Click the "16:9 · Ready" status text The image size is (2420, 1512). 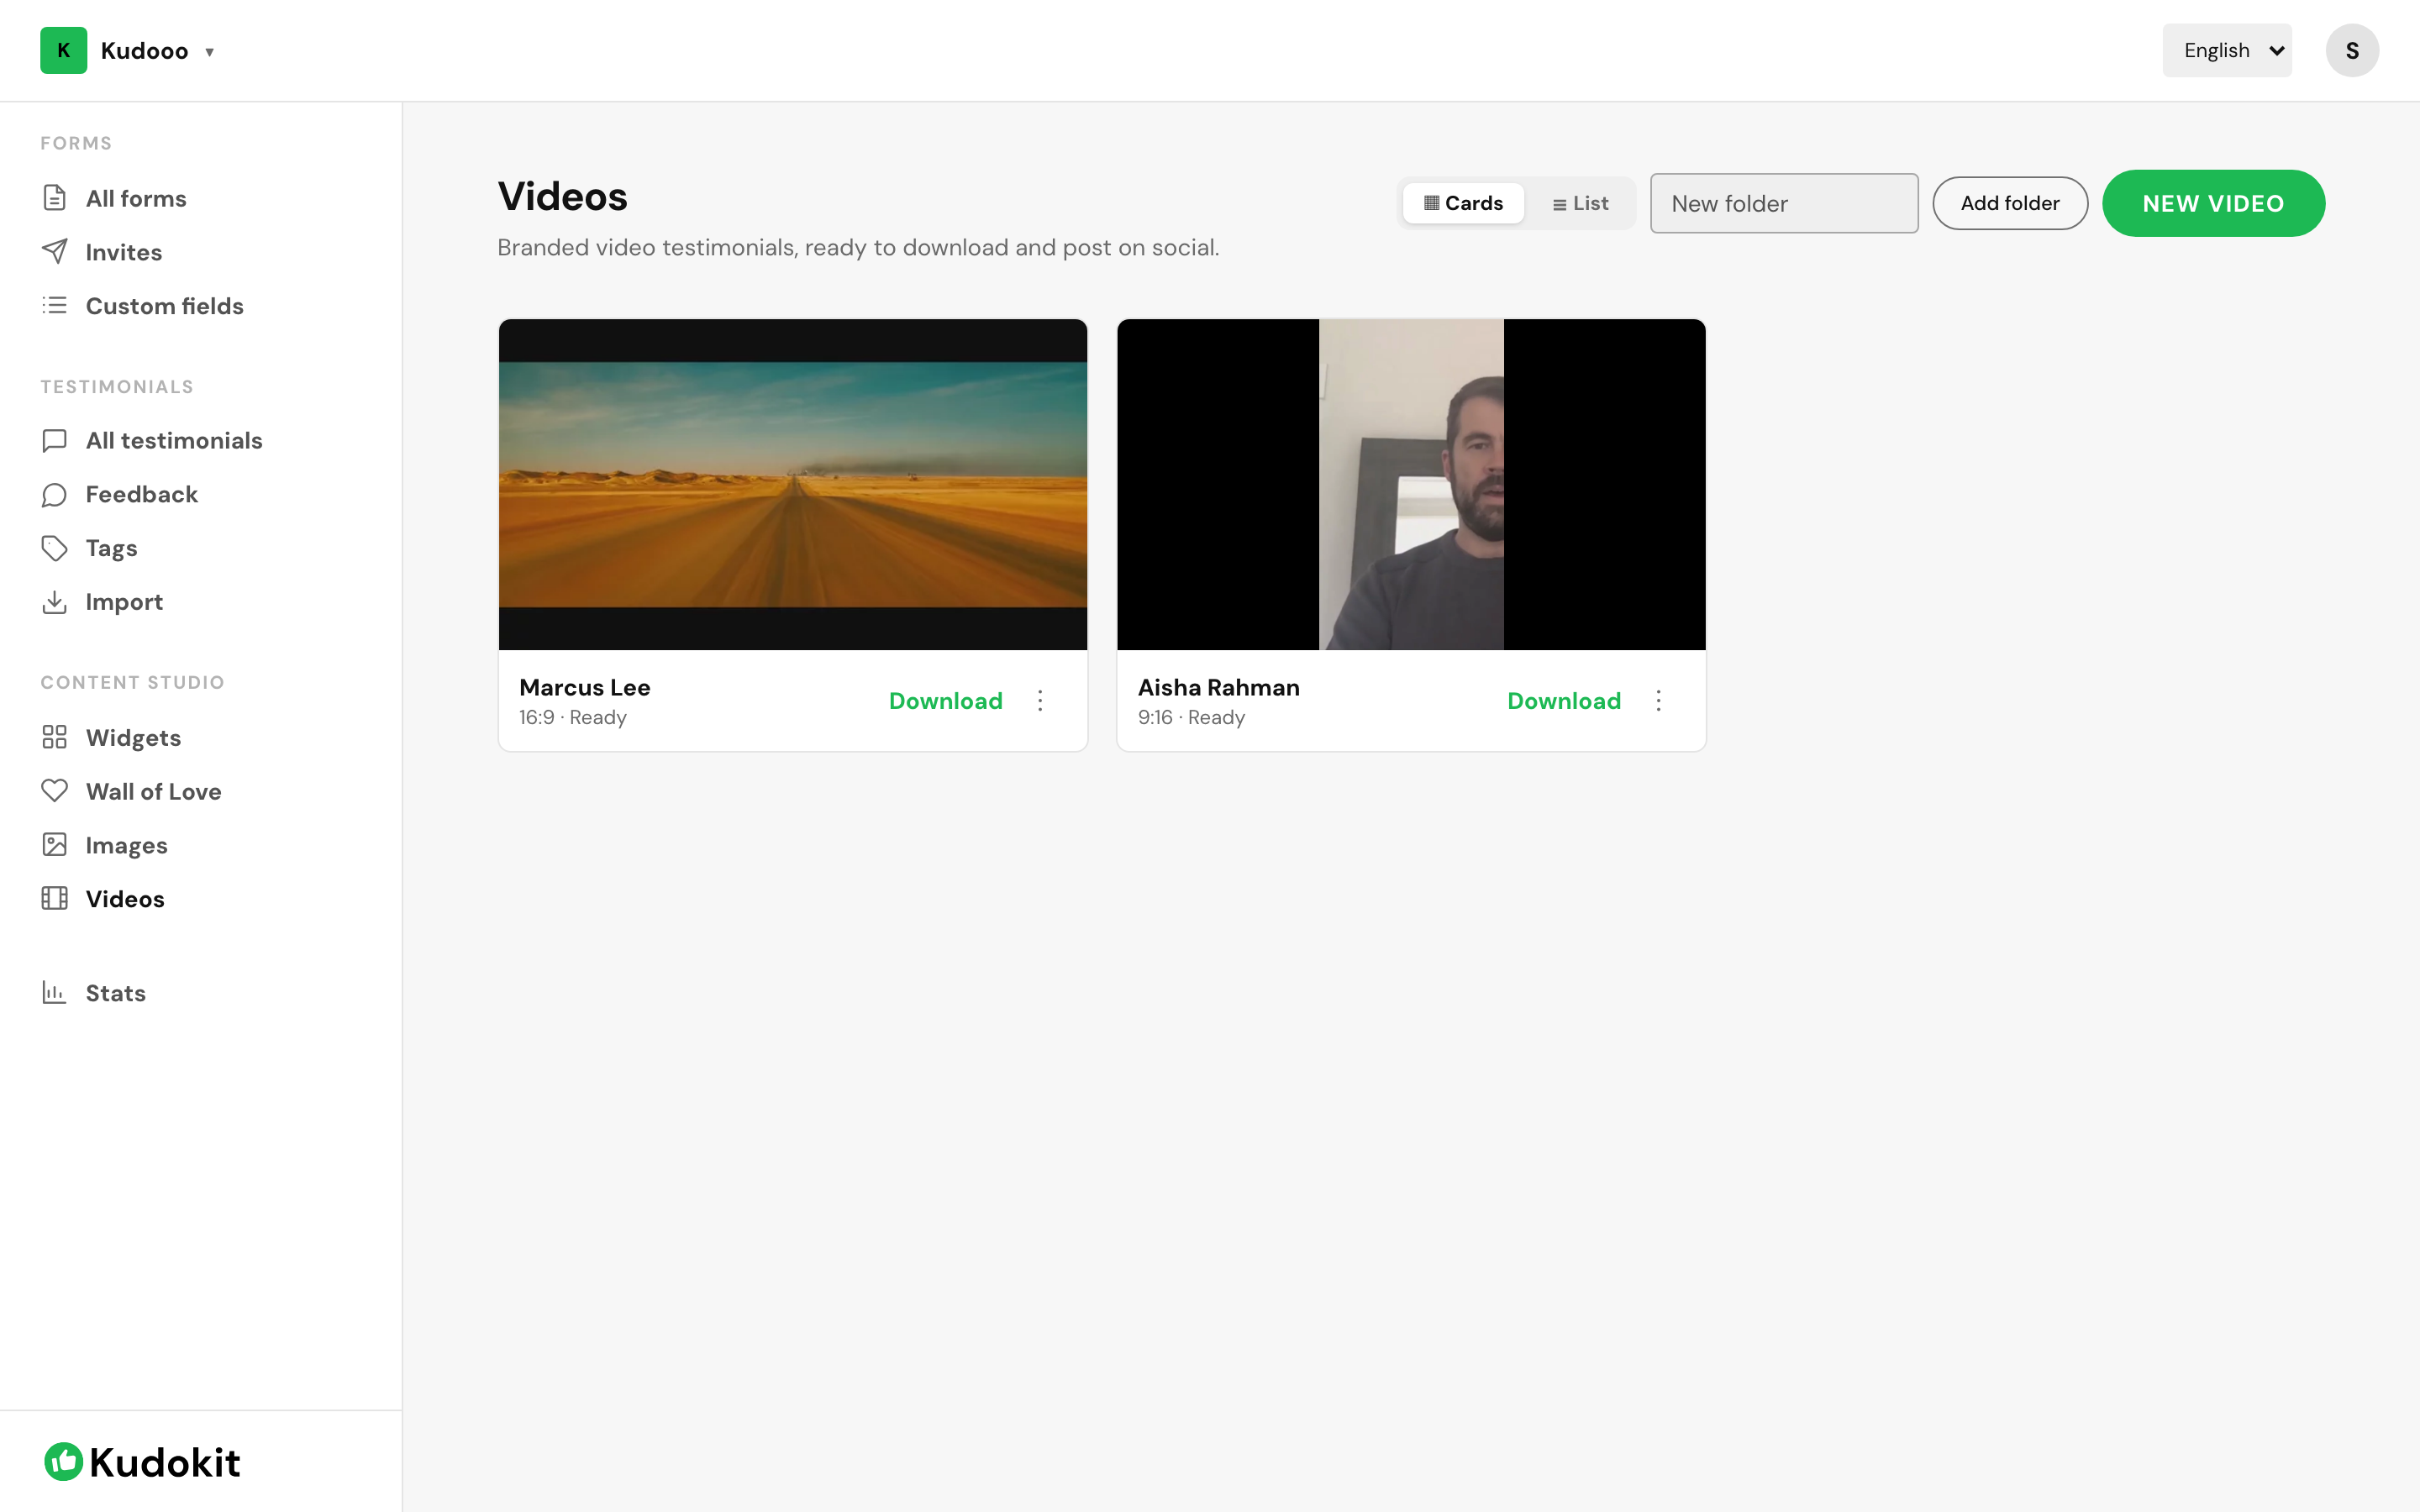573,717
